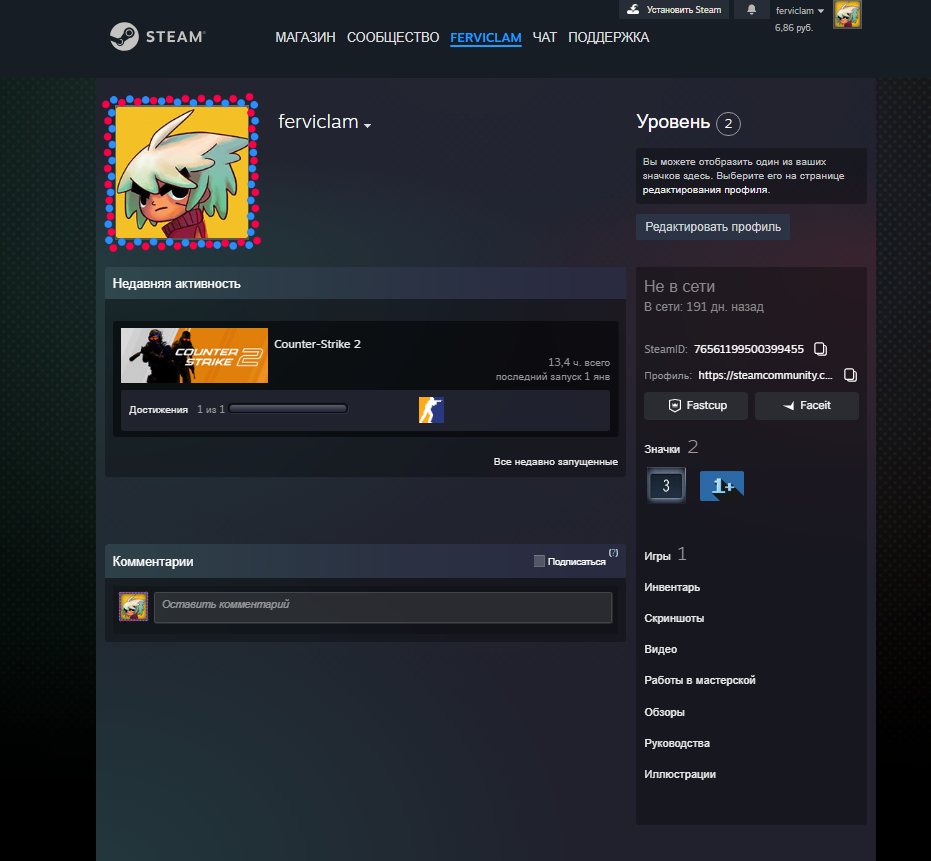This screenshot has width=931, height=861.
Task: Click the Steam logo icon
Action: (124, 37)
